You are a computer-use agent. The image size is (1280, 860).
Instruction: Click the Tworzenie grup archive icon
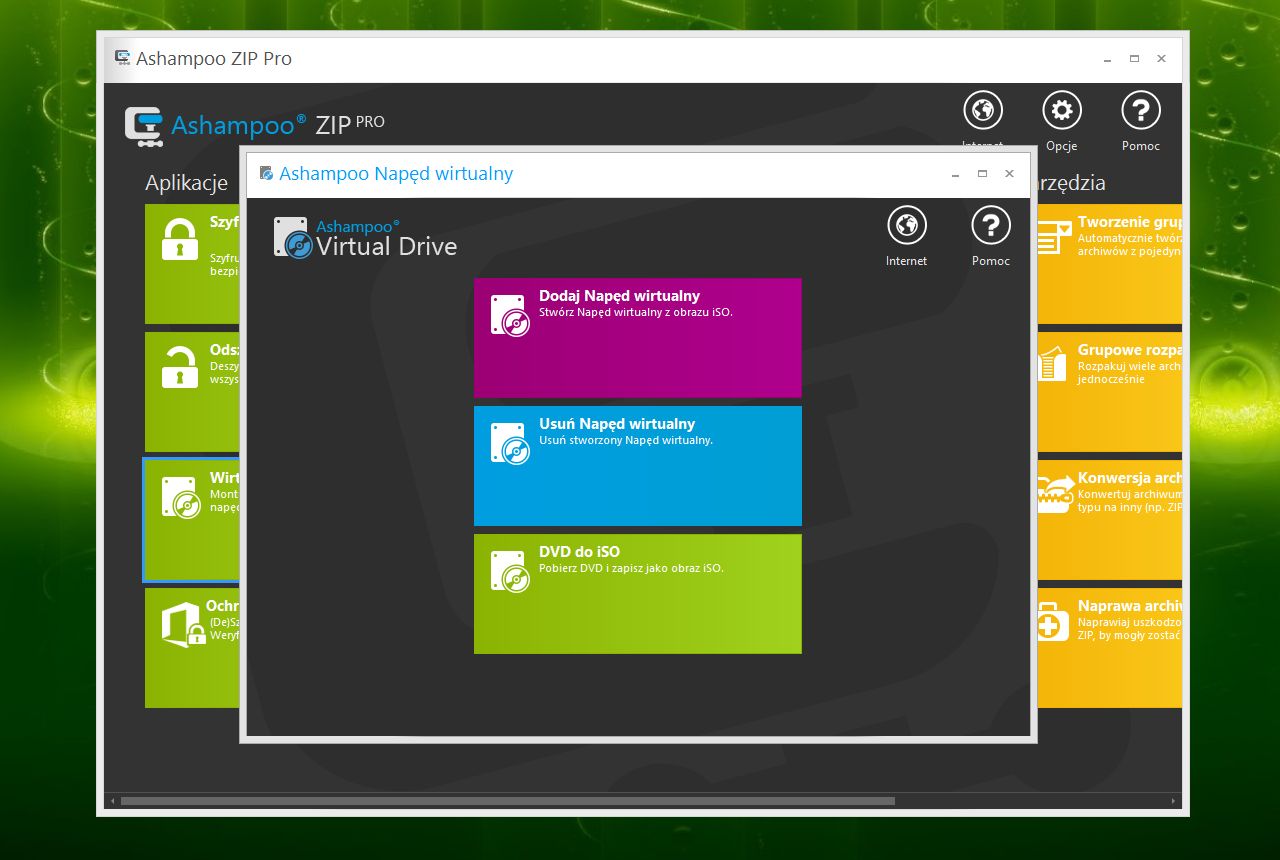[1053, 240]
